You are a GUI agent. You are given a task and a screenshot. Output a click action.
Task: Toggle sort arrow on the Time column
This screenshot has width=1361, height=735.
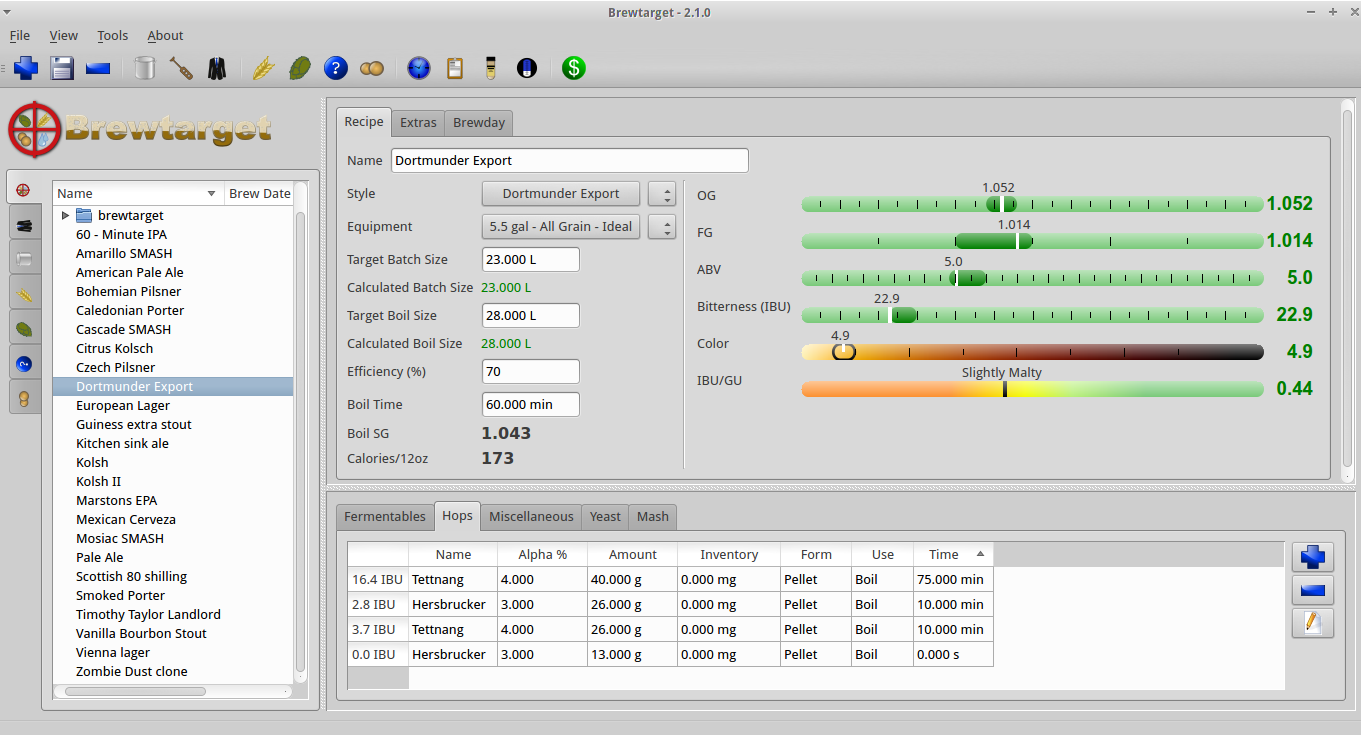[980, 554]
